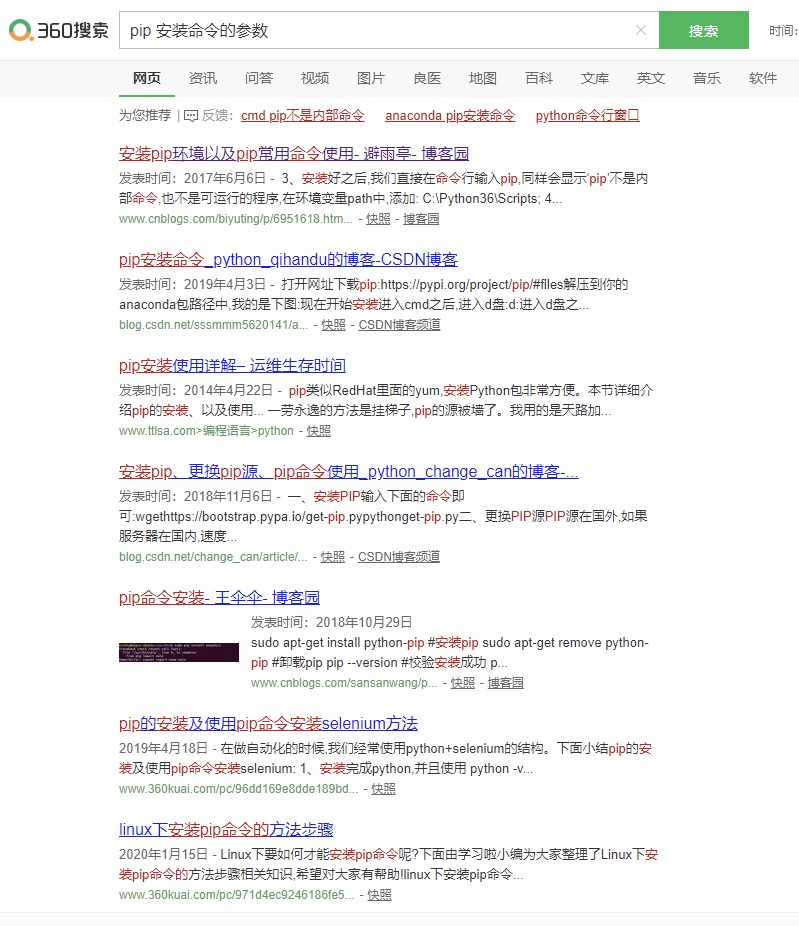The image size is (799, 926).
Task: Switch to the 百科 tab
Action: (539, 78)
